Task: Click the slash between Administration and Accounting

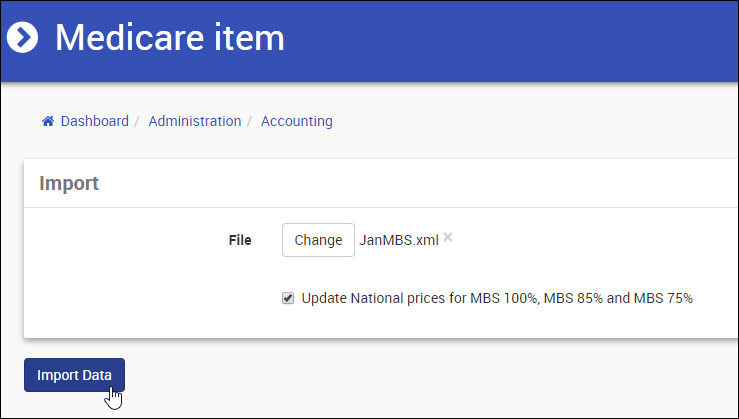Action: (251, 121)
